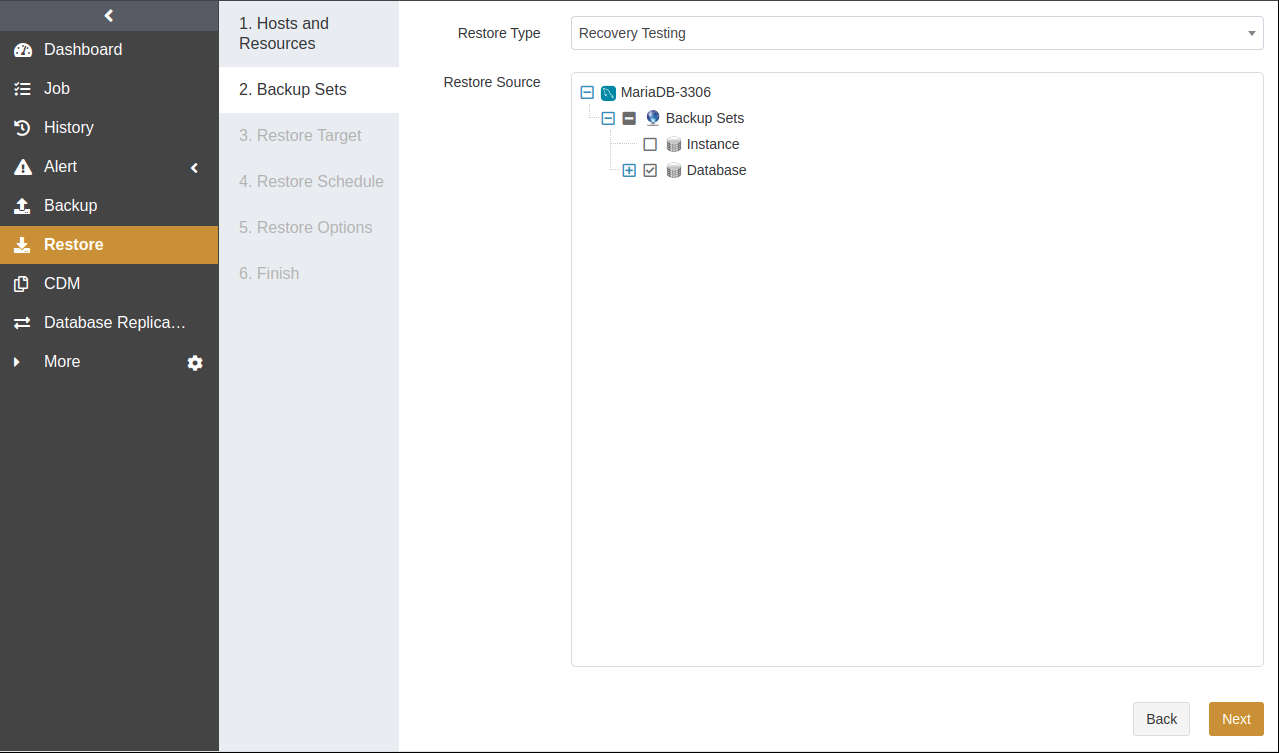Viewport: 1279px width, 753px height.
Task: Click the Back button
Action: [1161, 719]
